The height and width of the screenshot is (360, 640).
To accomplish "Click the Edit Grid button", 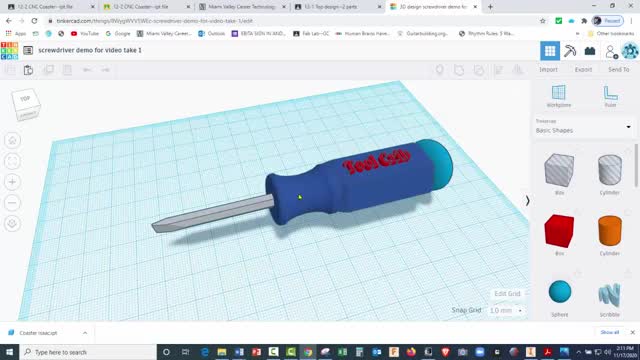I will 507,293.
